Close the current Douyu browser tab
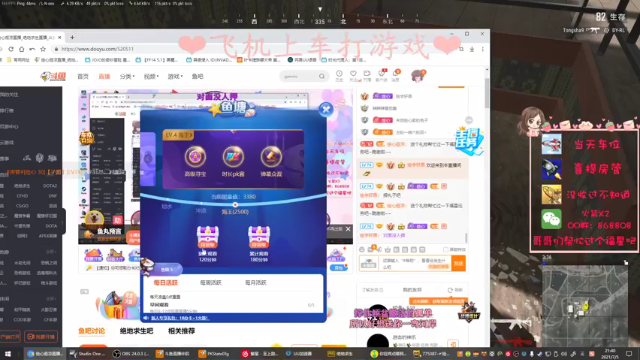640x360 pixels. (x=60, y=37)
